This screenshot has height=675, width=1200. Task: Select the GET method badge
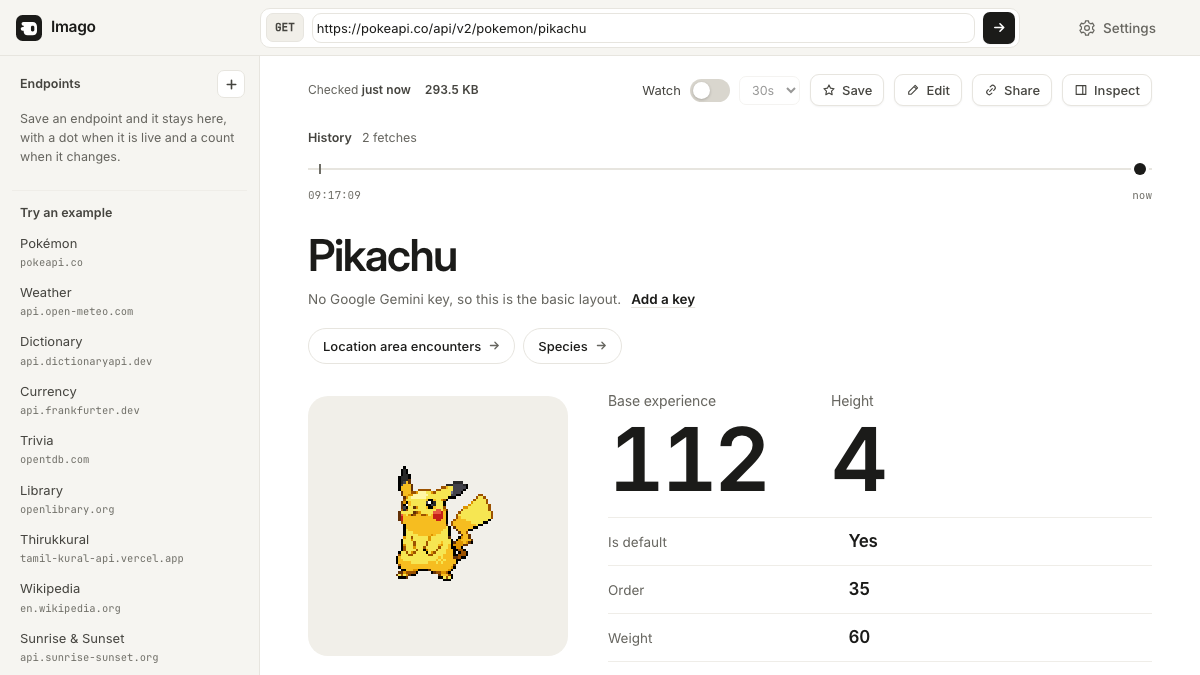[285, 28]
